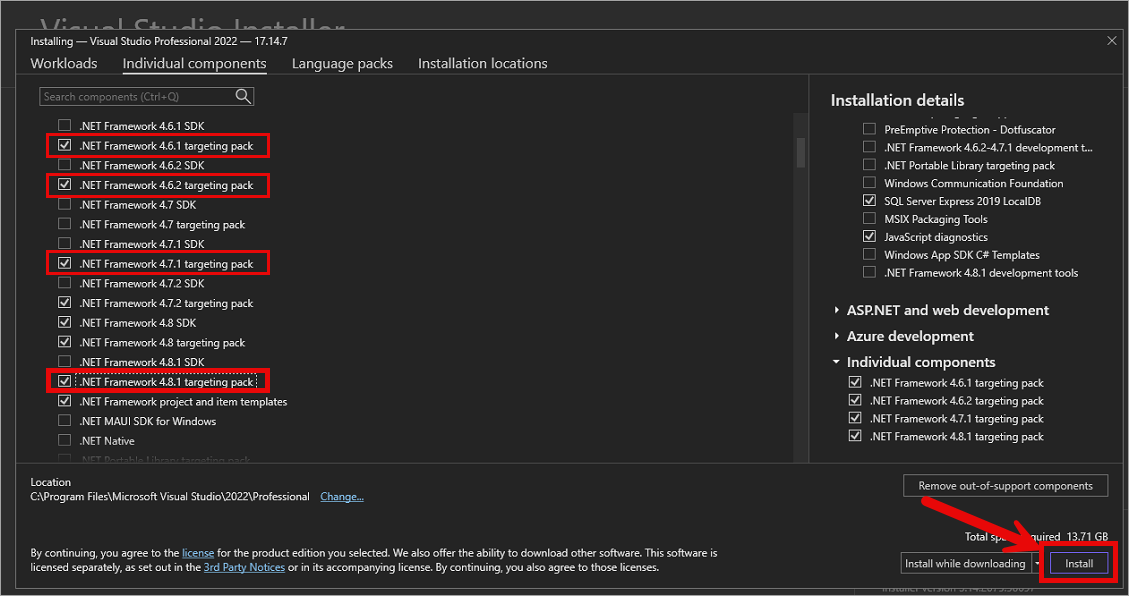The image size is (1129, 596).
Task: Go to the Installation locations tab
Action: [482, 63]
